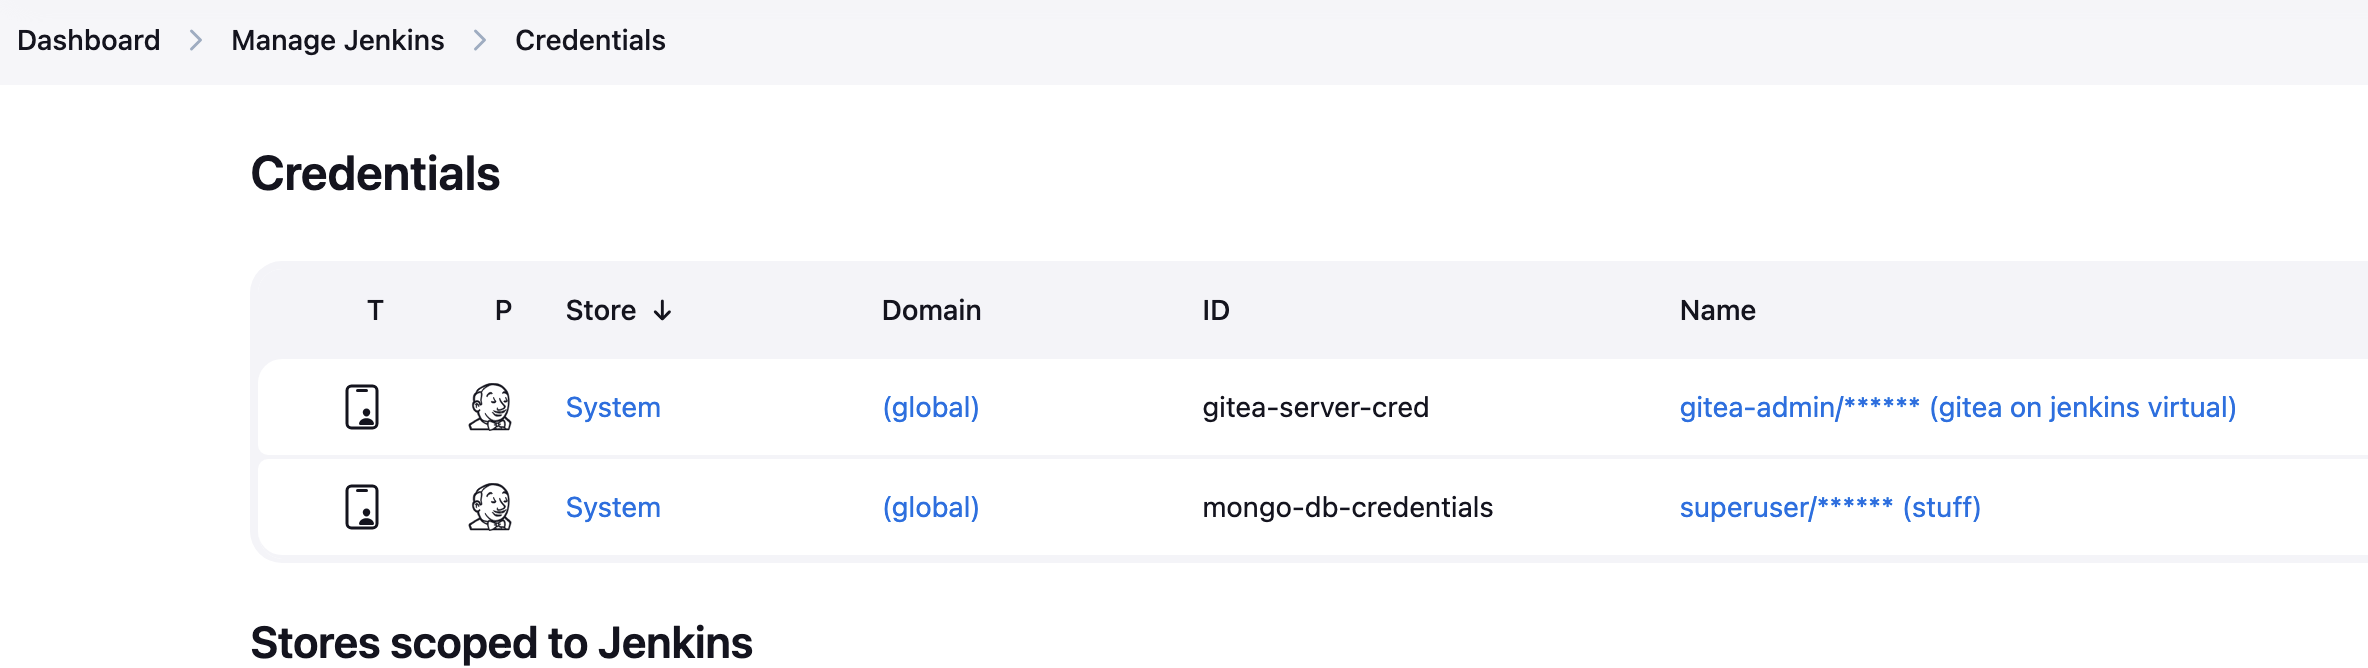This screenshot has width=2368, height=668.
Task: Click breadcrumb chevron after Manage Jenkins
Action: [x=480, y=40]
